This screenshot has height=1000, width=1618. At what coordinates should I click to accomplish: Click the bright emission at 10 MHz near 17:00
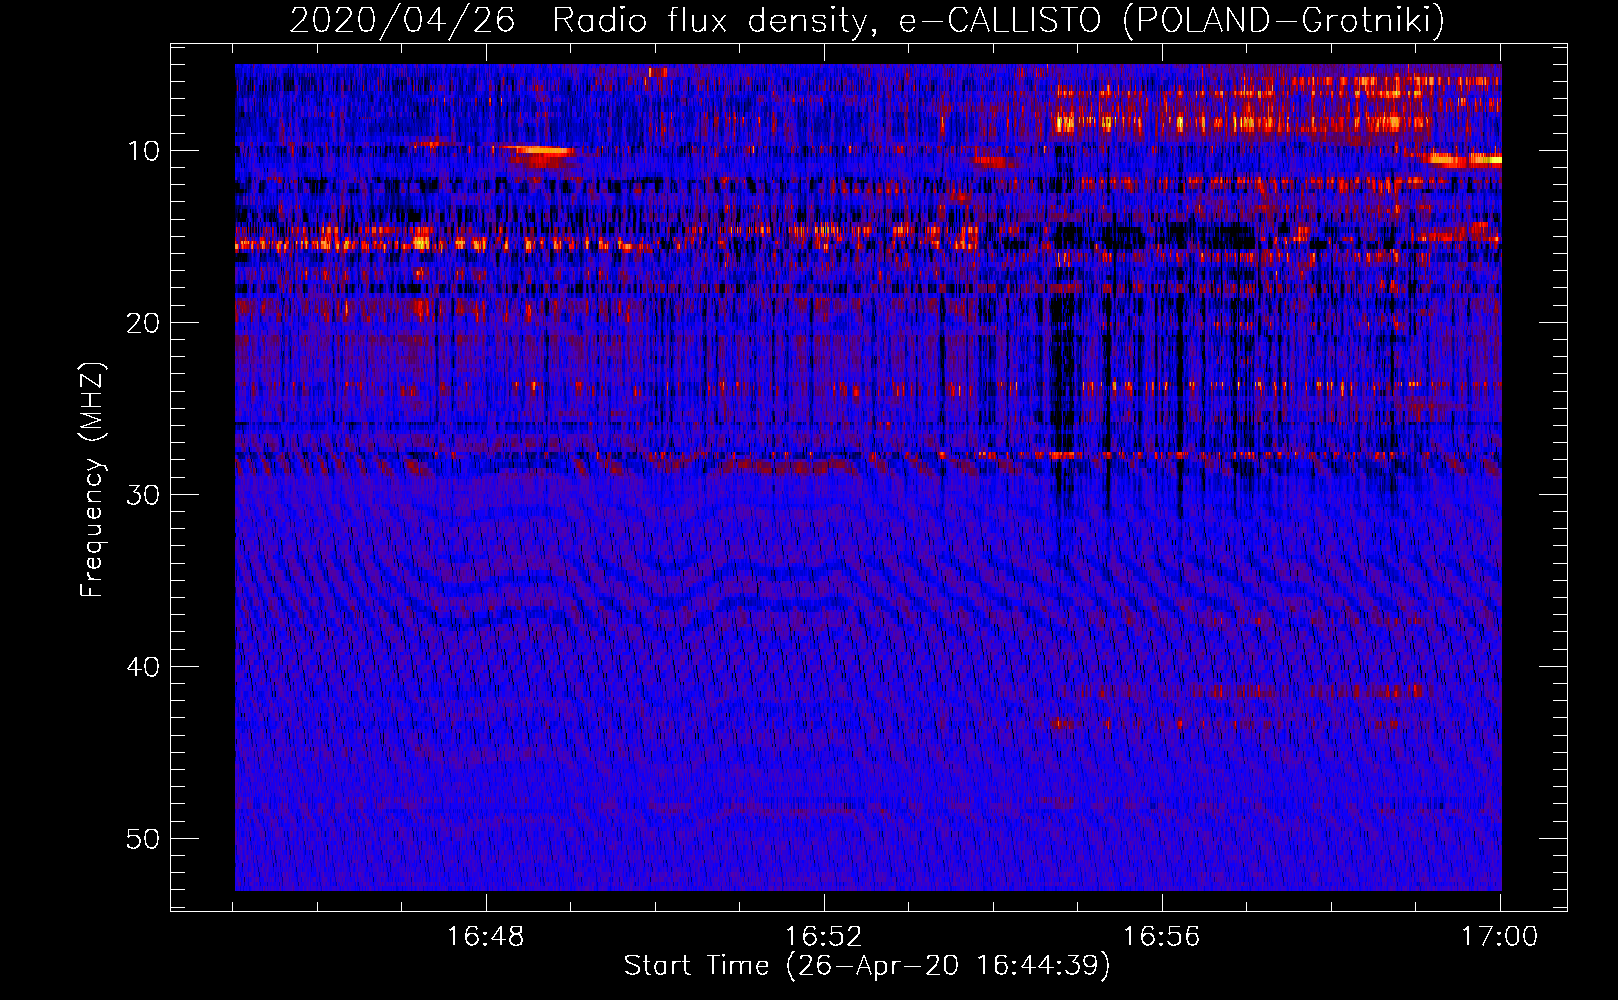[x=1461, y=159]
